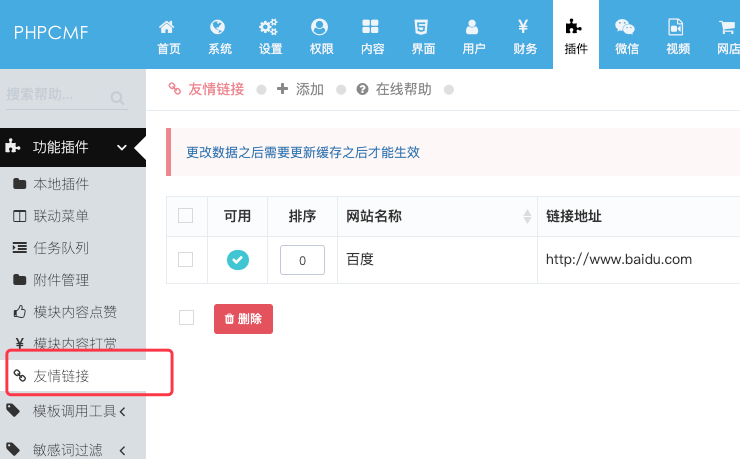Open the 界面 HTML5 icon

coord(421,27)
